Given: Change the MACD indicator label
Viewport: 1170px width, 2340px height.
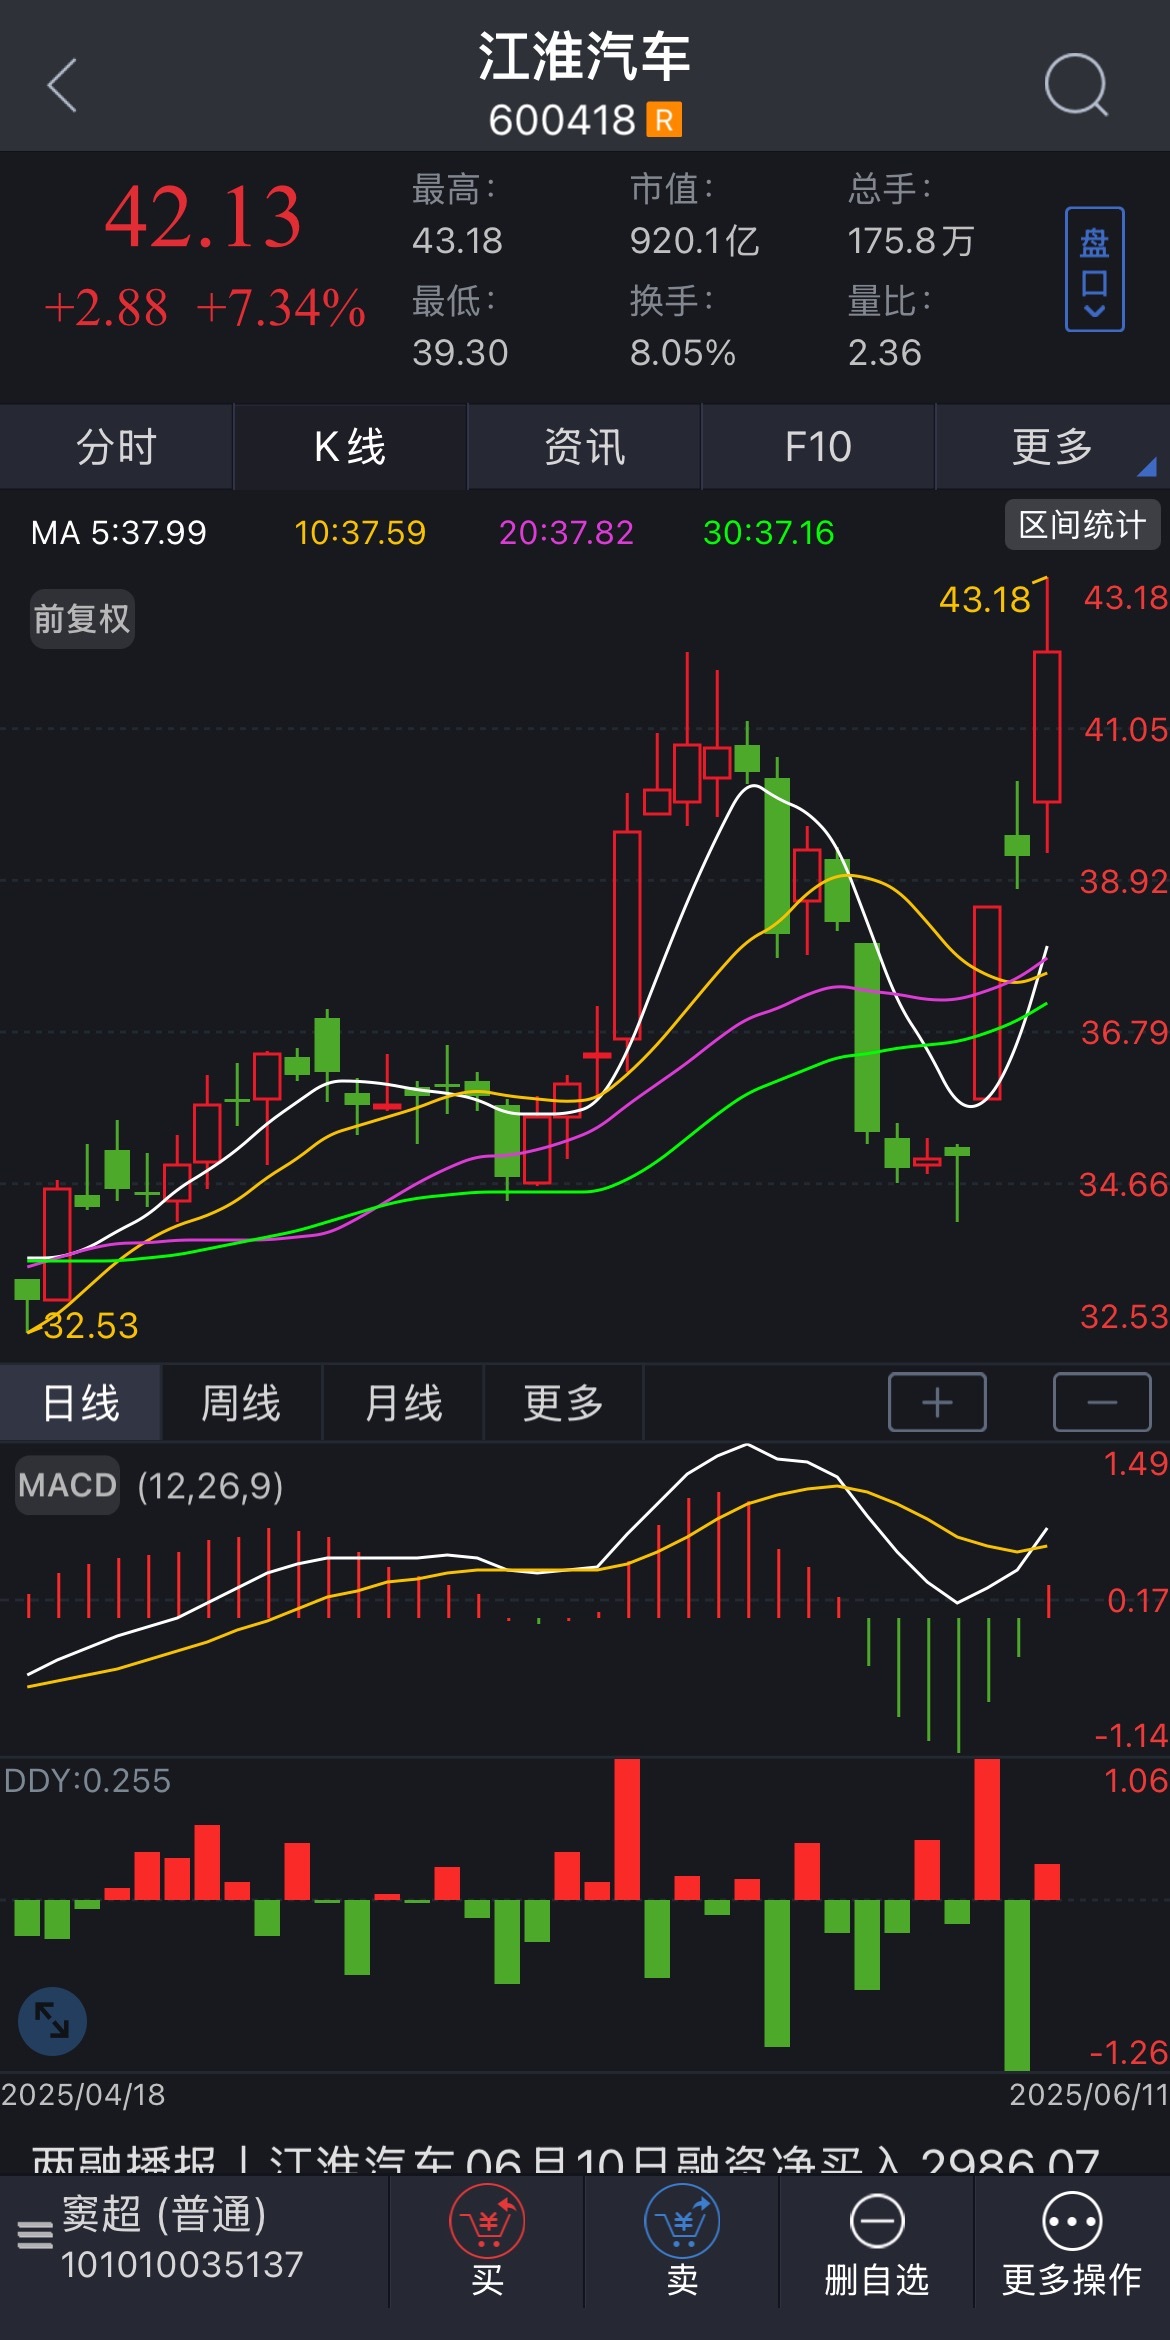Looking at the screenshot, I should (x=67, y=1485).
